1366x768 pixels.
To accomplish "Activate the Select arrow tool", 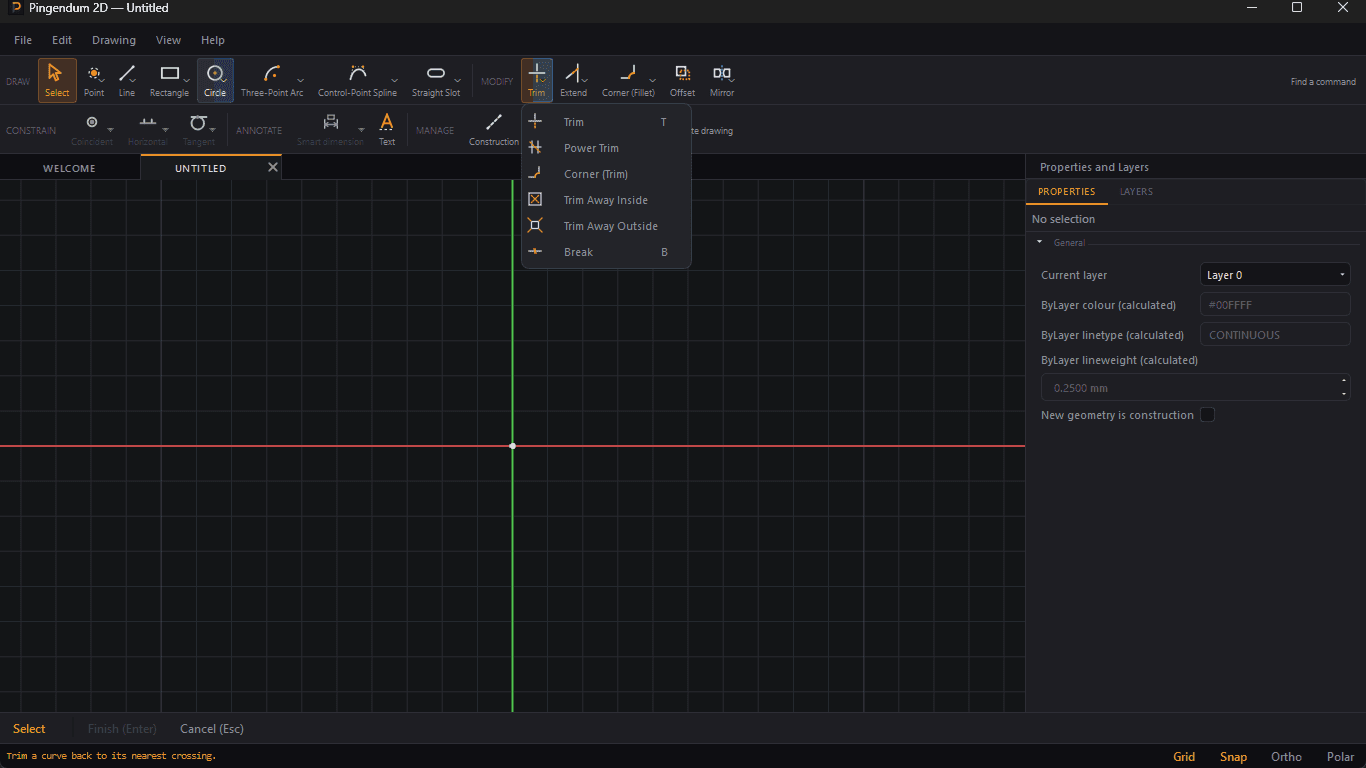I will tap(57, 80).
